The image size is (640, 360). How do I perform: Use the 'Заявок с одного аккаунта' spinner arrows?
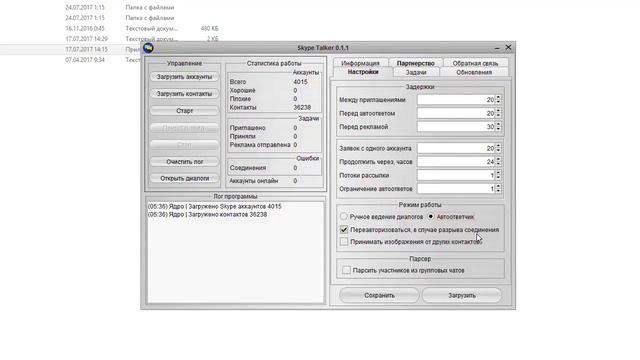[x=498, y=149]
